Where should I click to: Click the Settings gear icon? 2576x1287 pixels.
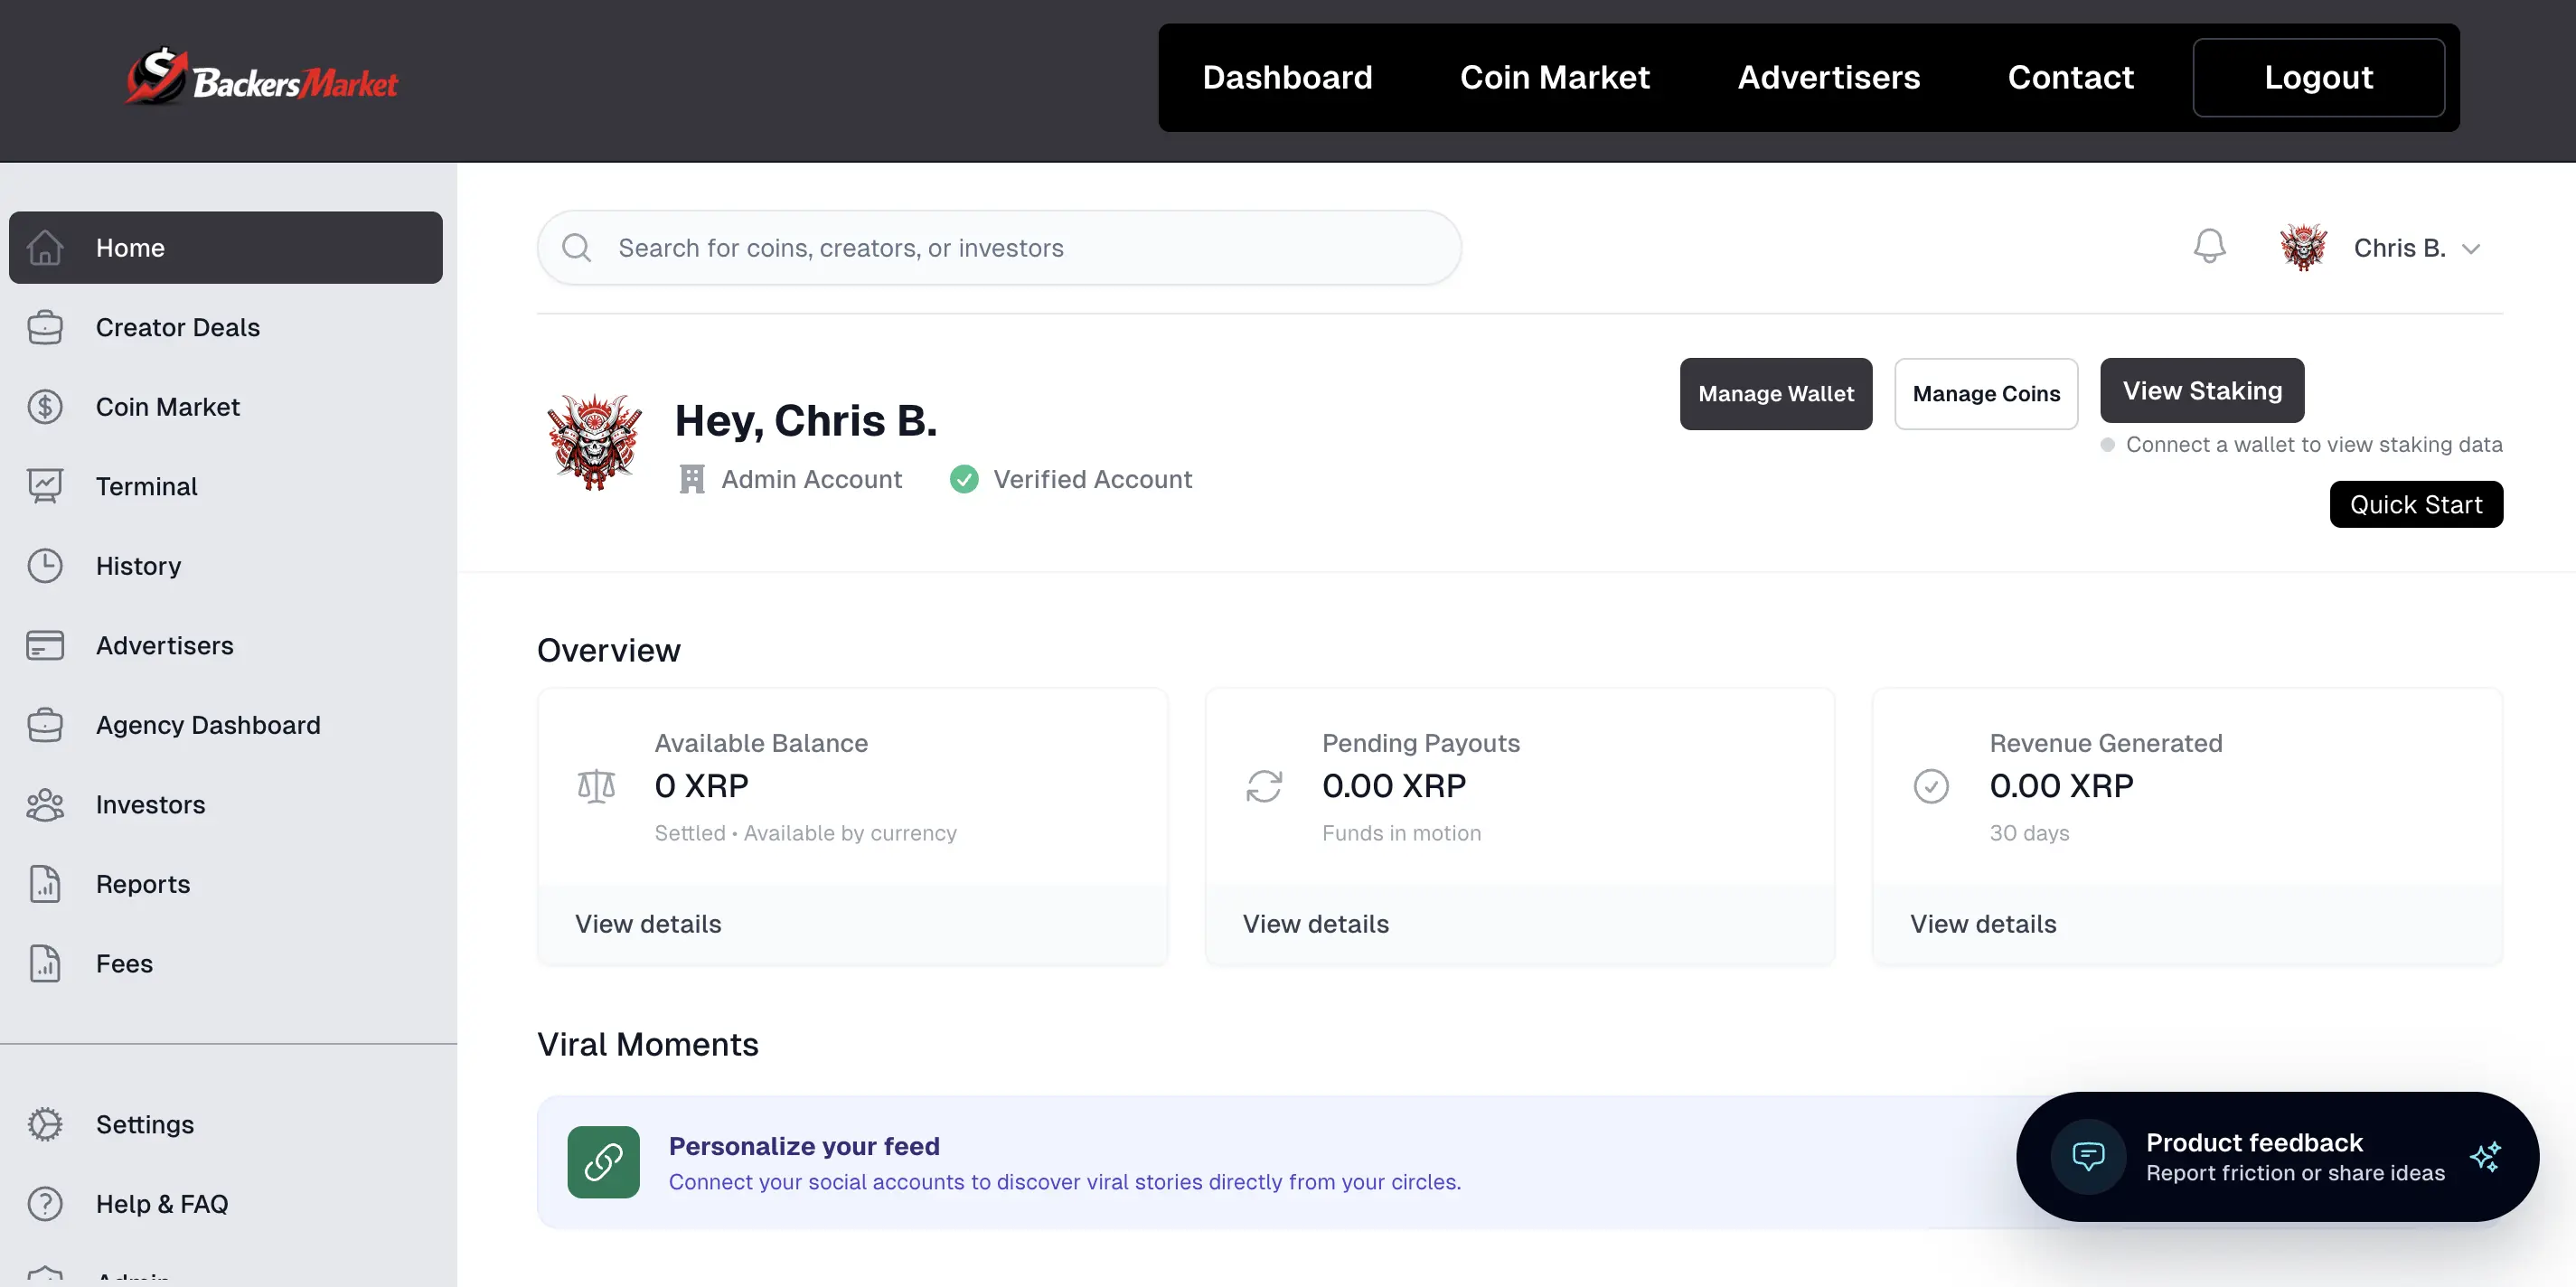[x=45, y=1124]
